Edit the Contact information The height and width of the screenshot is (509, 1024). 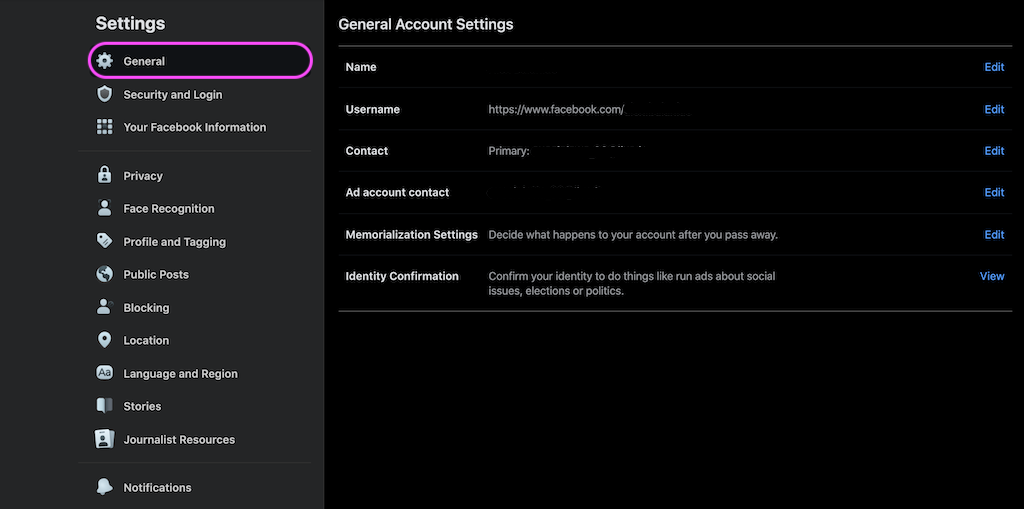(x=994, y=150)
